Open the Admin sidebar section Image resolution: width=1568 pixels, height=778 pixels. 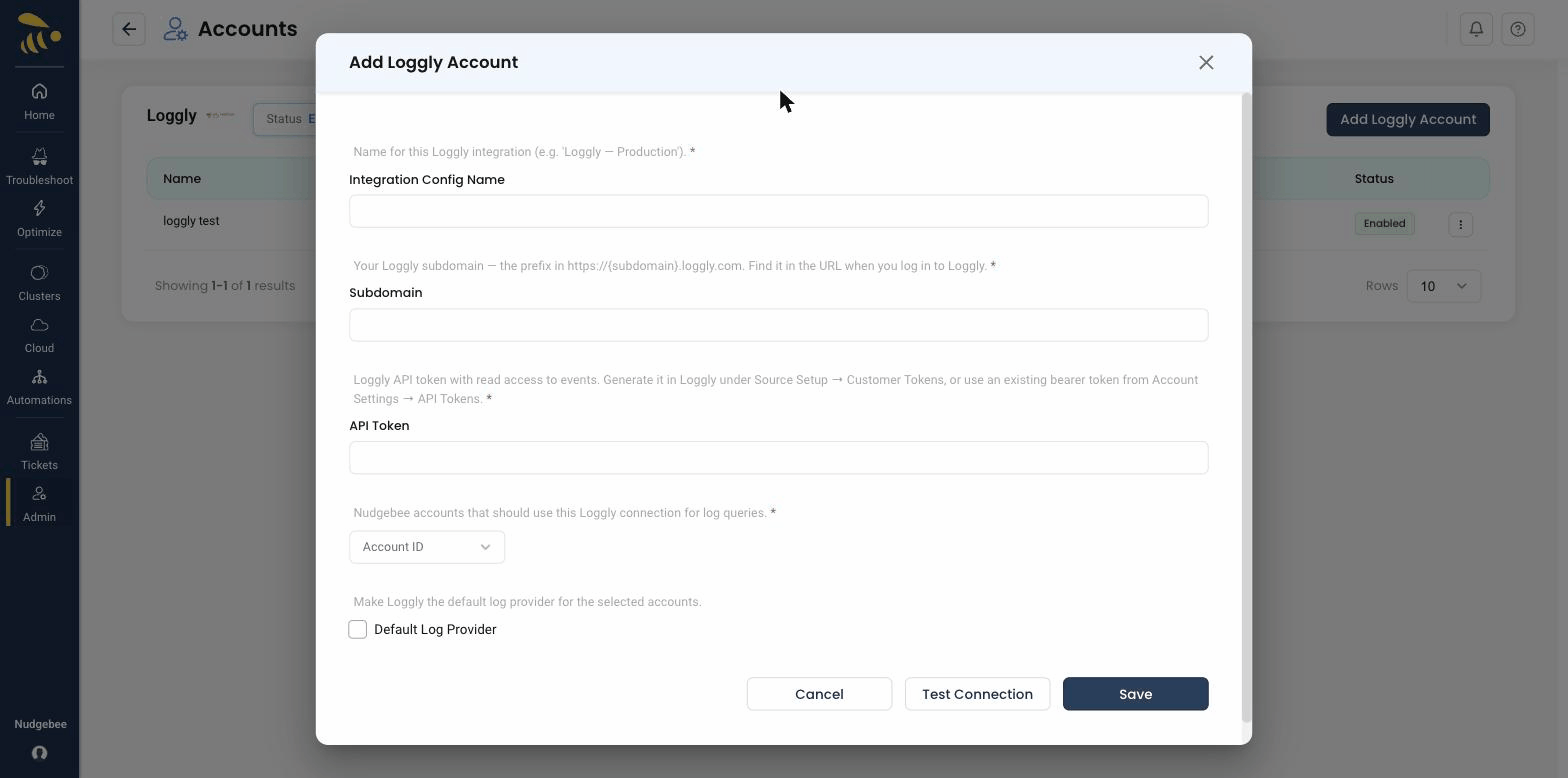coord(39,504)
